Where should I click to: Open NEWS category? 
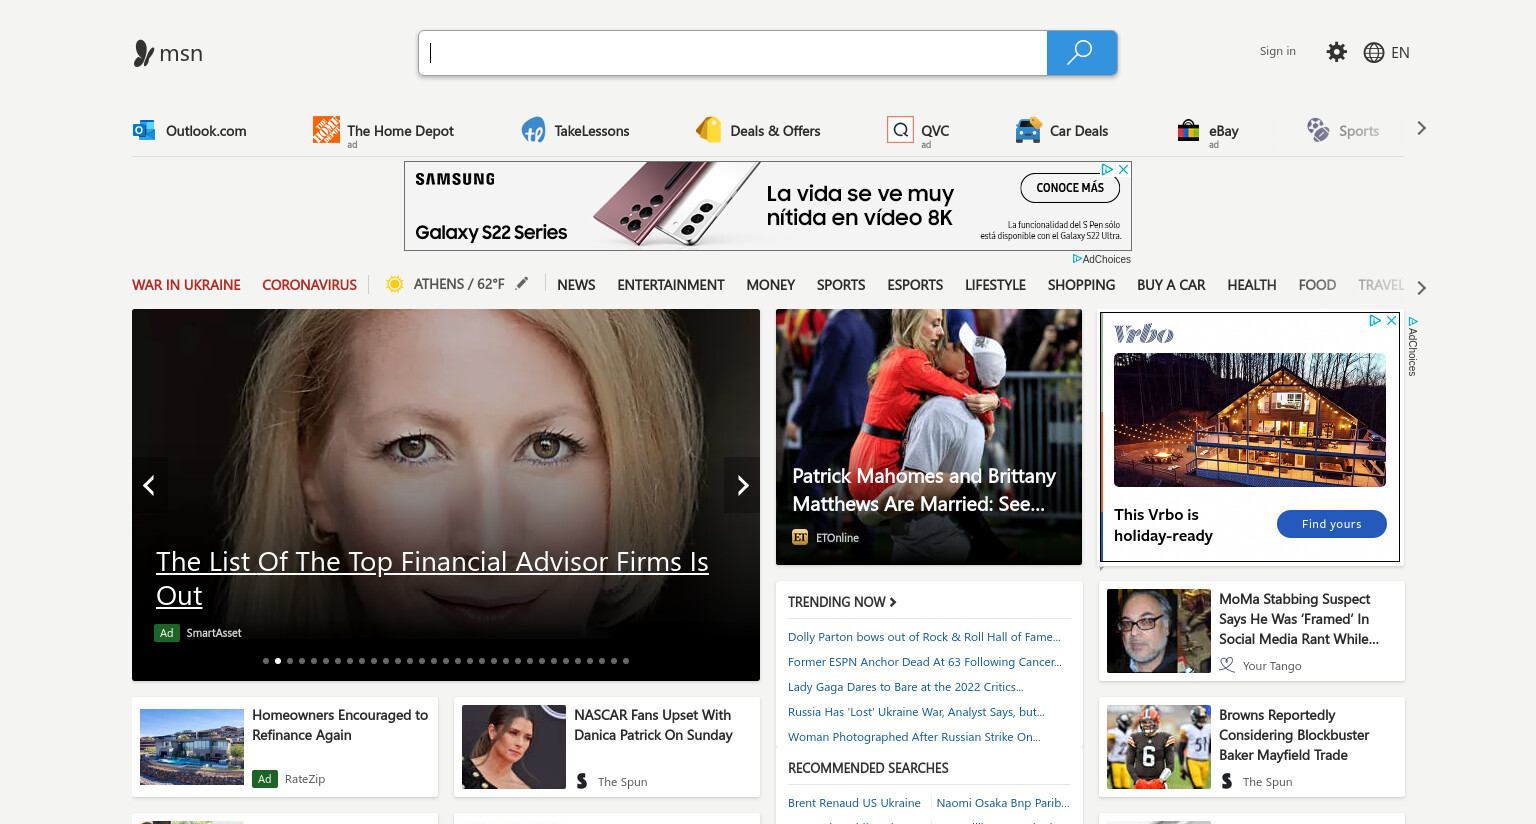click(x=576, y=285)
